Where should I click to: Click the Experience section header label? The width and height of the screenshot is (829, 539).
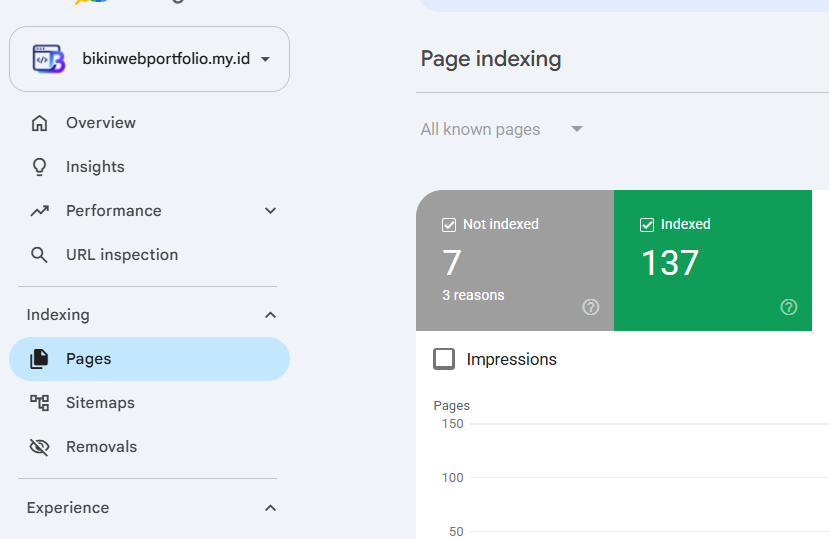coord(68,508)
